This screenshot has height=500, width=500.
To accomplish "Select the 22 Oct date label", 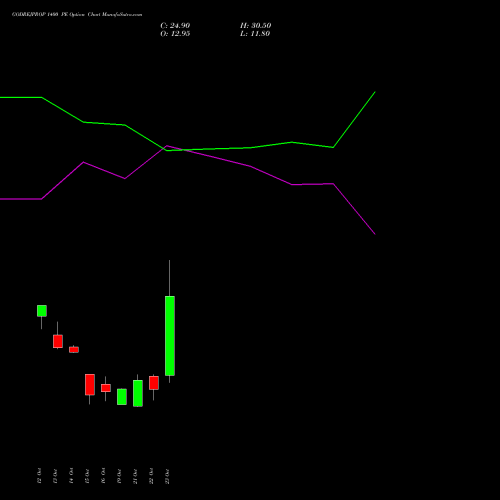I will click(151, 476).
